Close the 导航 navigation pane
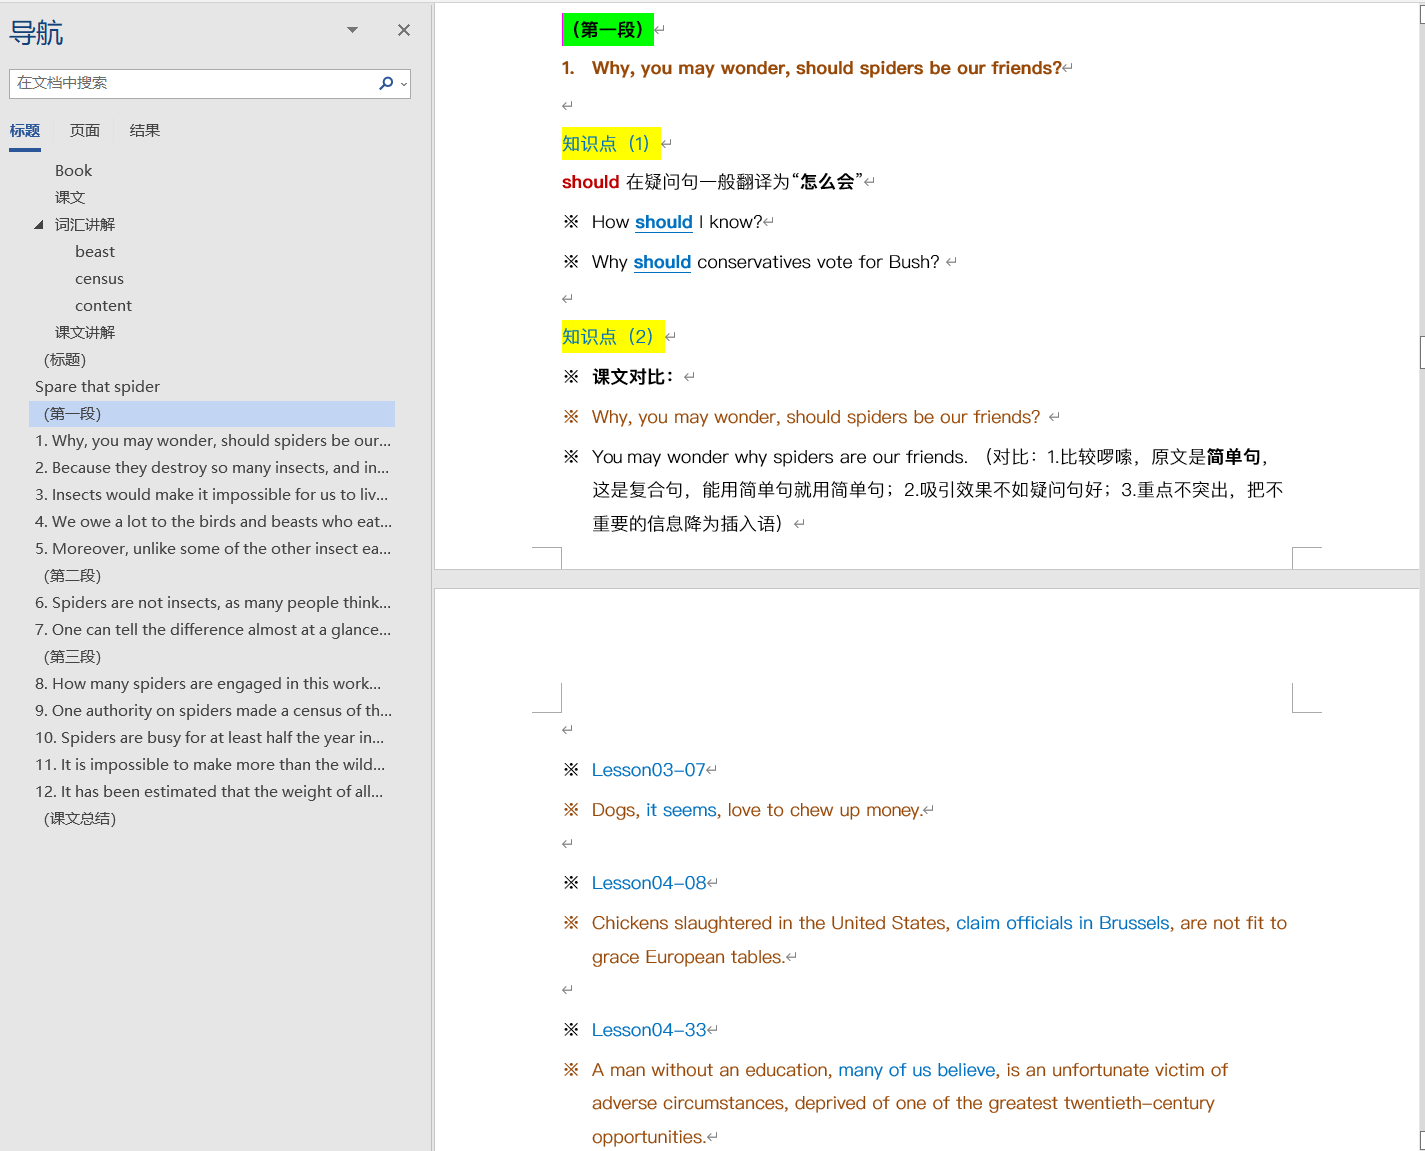The height and width of the screenshot is (1151, 1425). [x=404, y=30]
